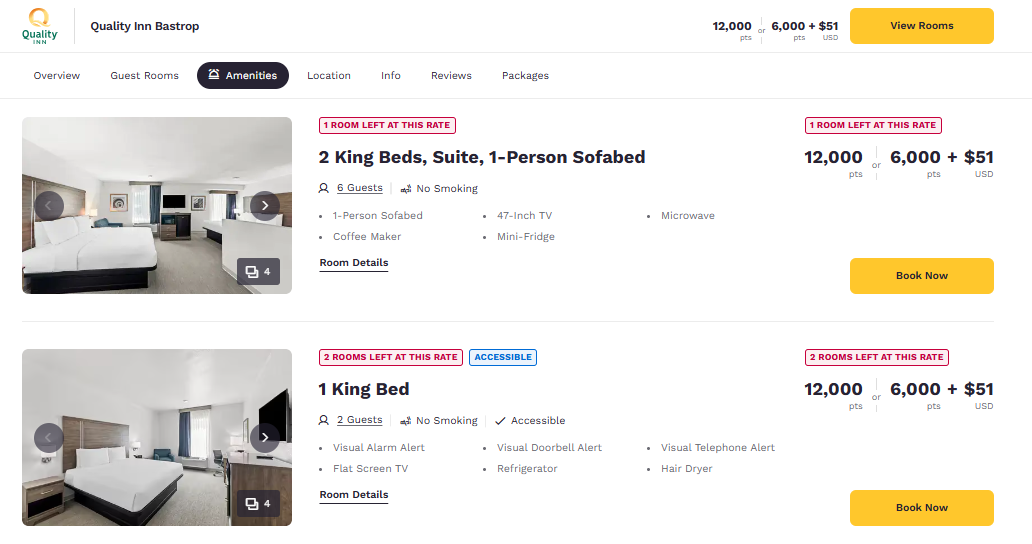The width and height of the screenshot is (1032, 544).
Task: Open the 6 Guests link
Action: pos(359,188)
